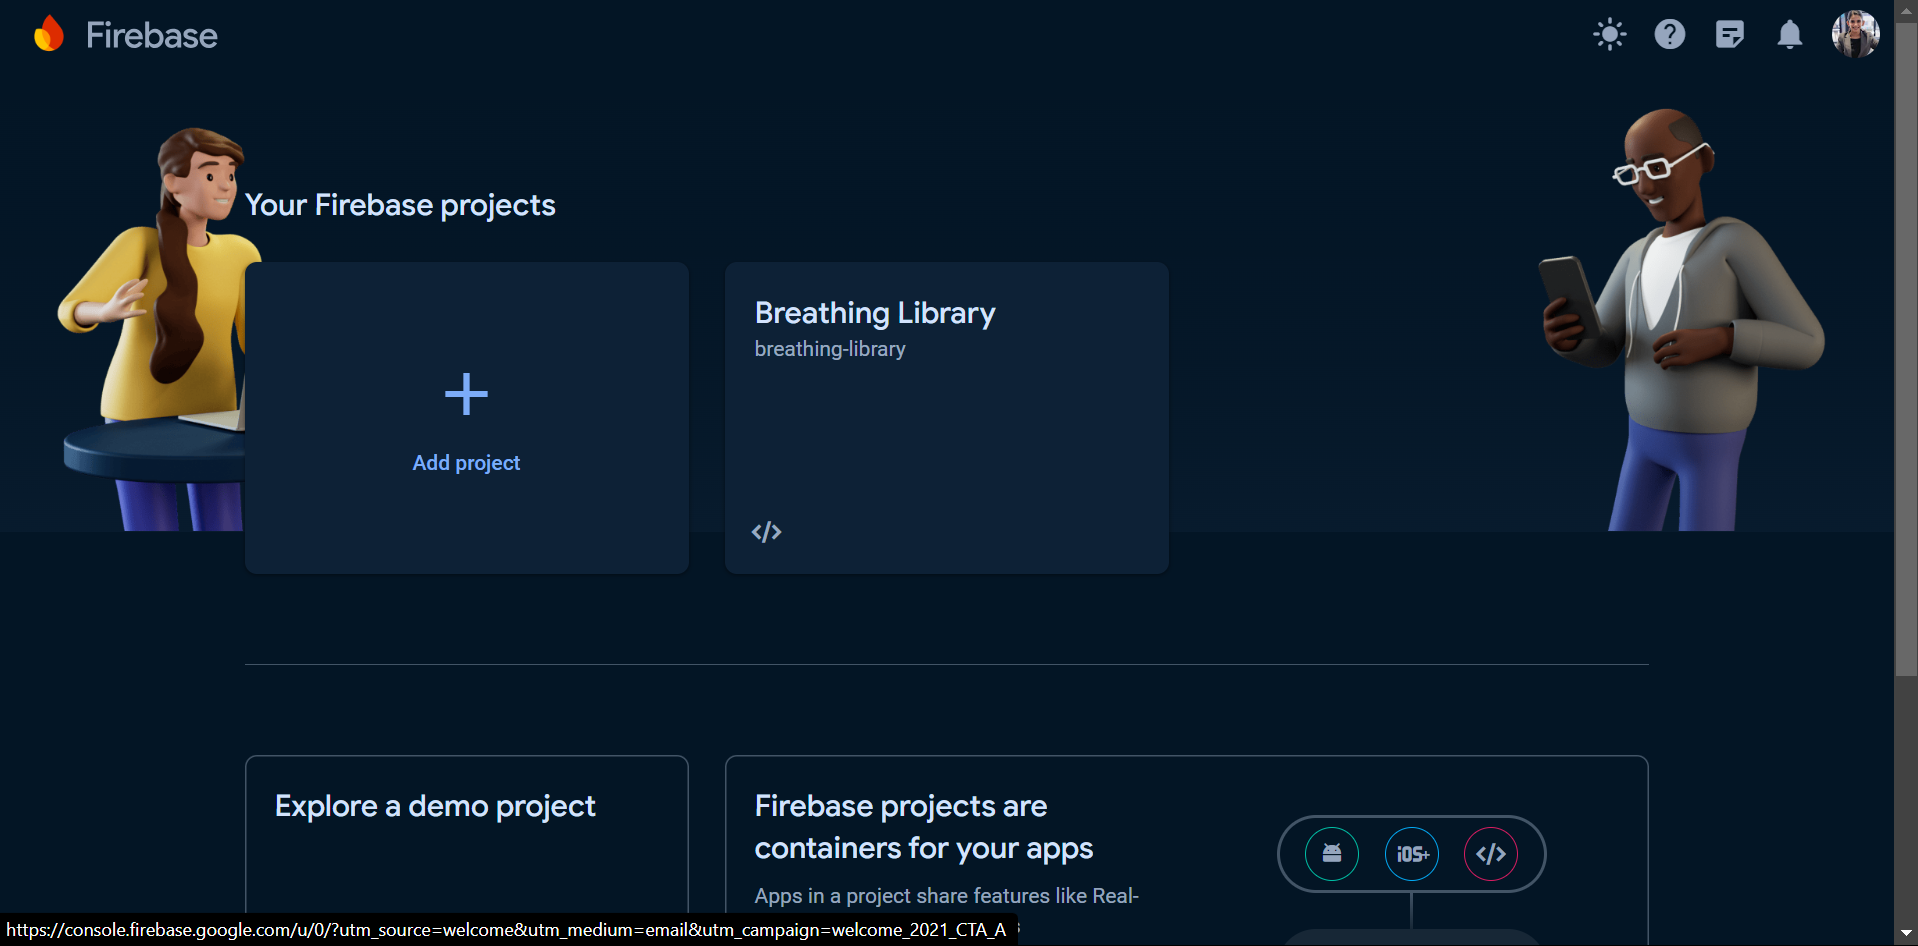
Task: Open the Explore a demo project card
Action: point(466,850)
